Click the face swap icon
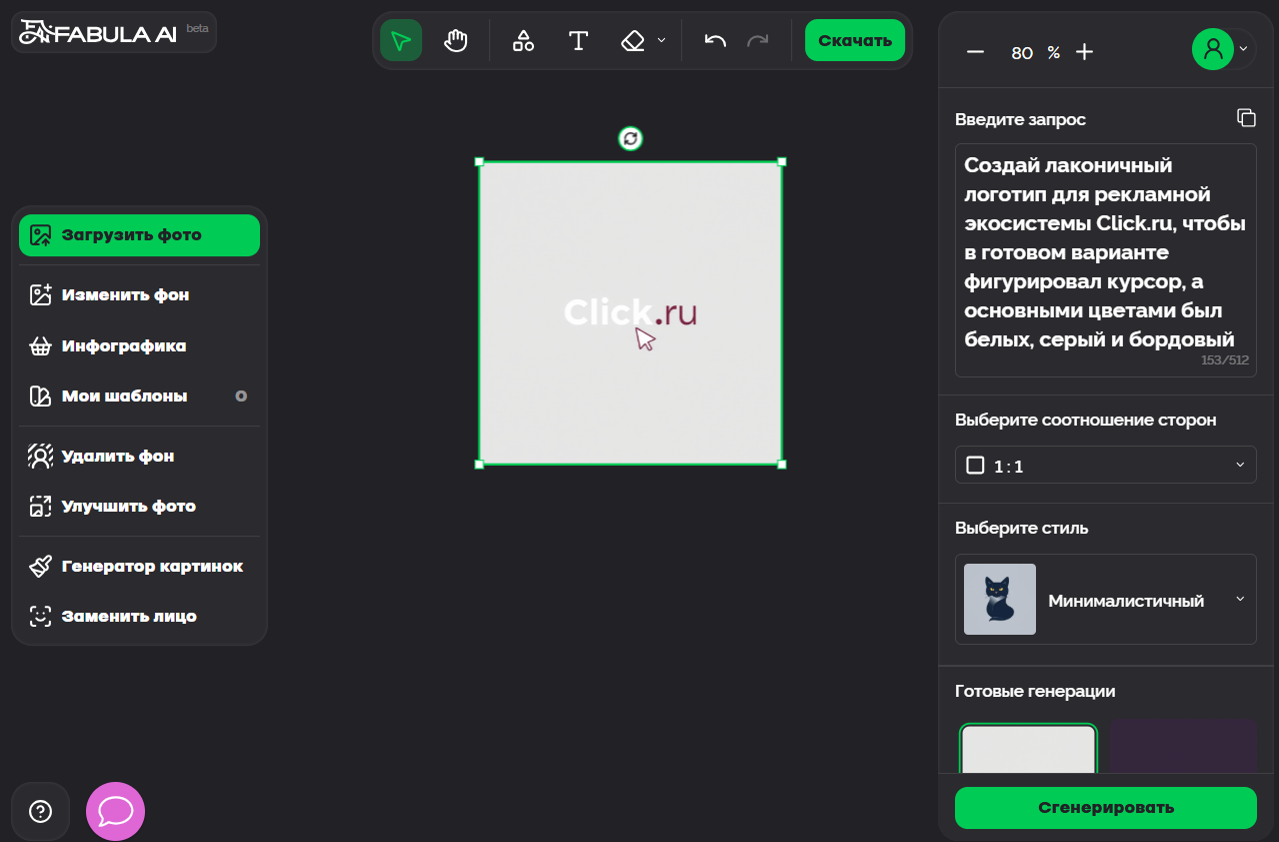This screenshot has height=842, width=1279. point(40,616)
